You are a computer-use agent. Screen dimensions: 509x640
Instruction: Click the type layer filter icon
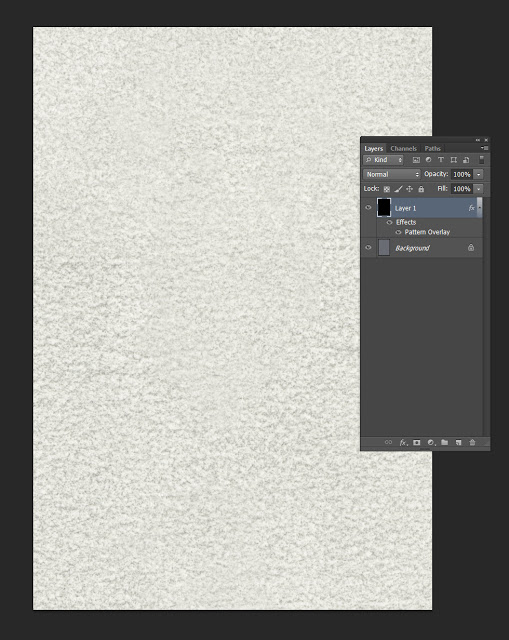441,160
